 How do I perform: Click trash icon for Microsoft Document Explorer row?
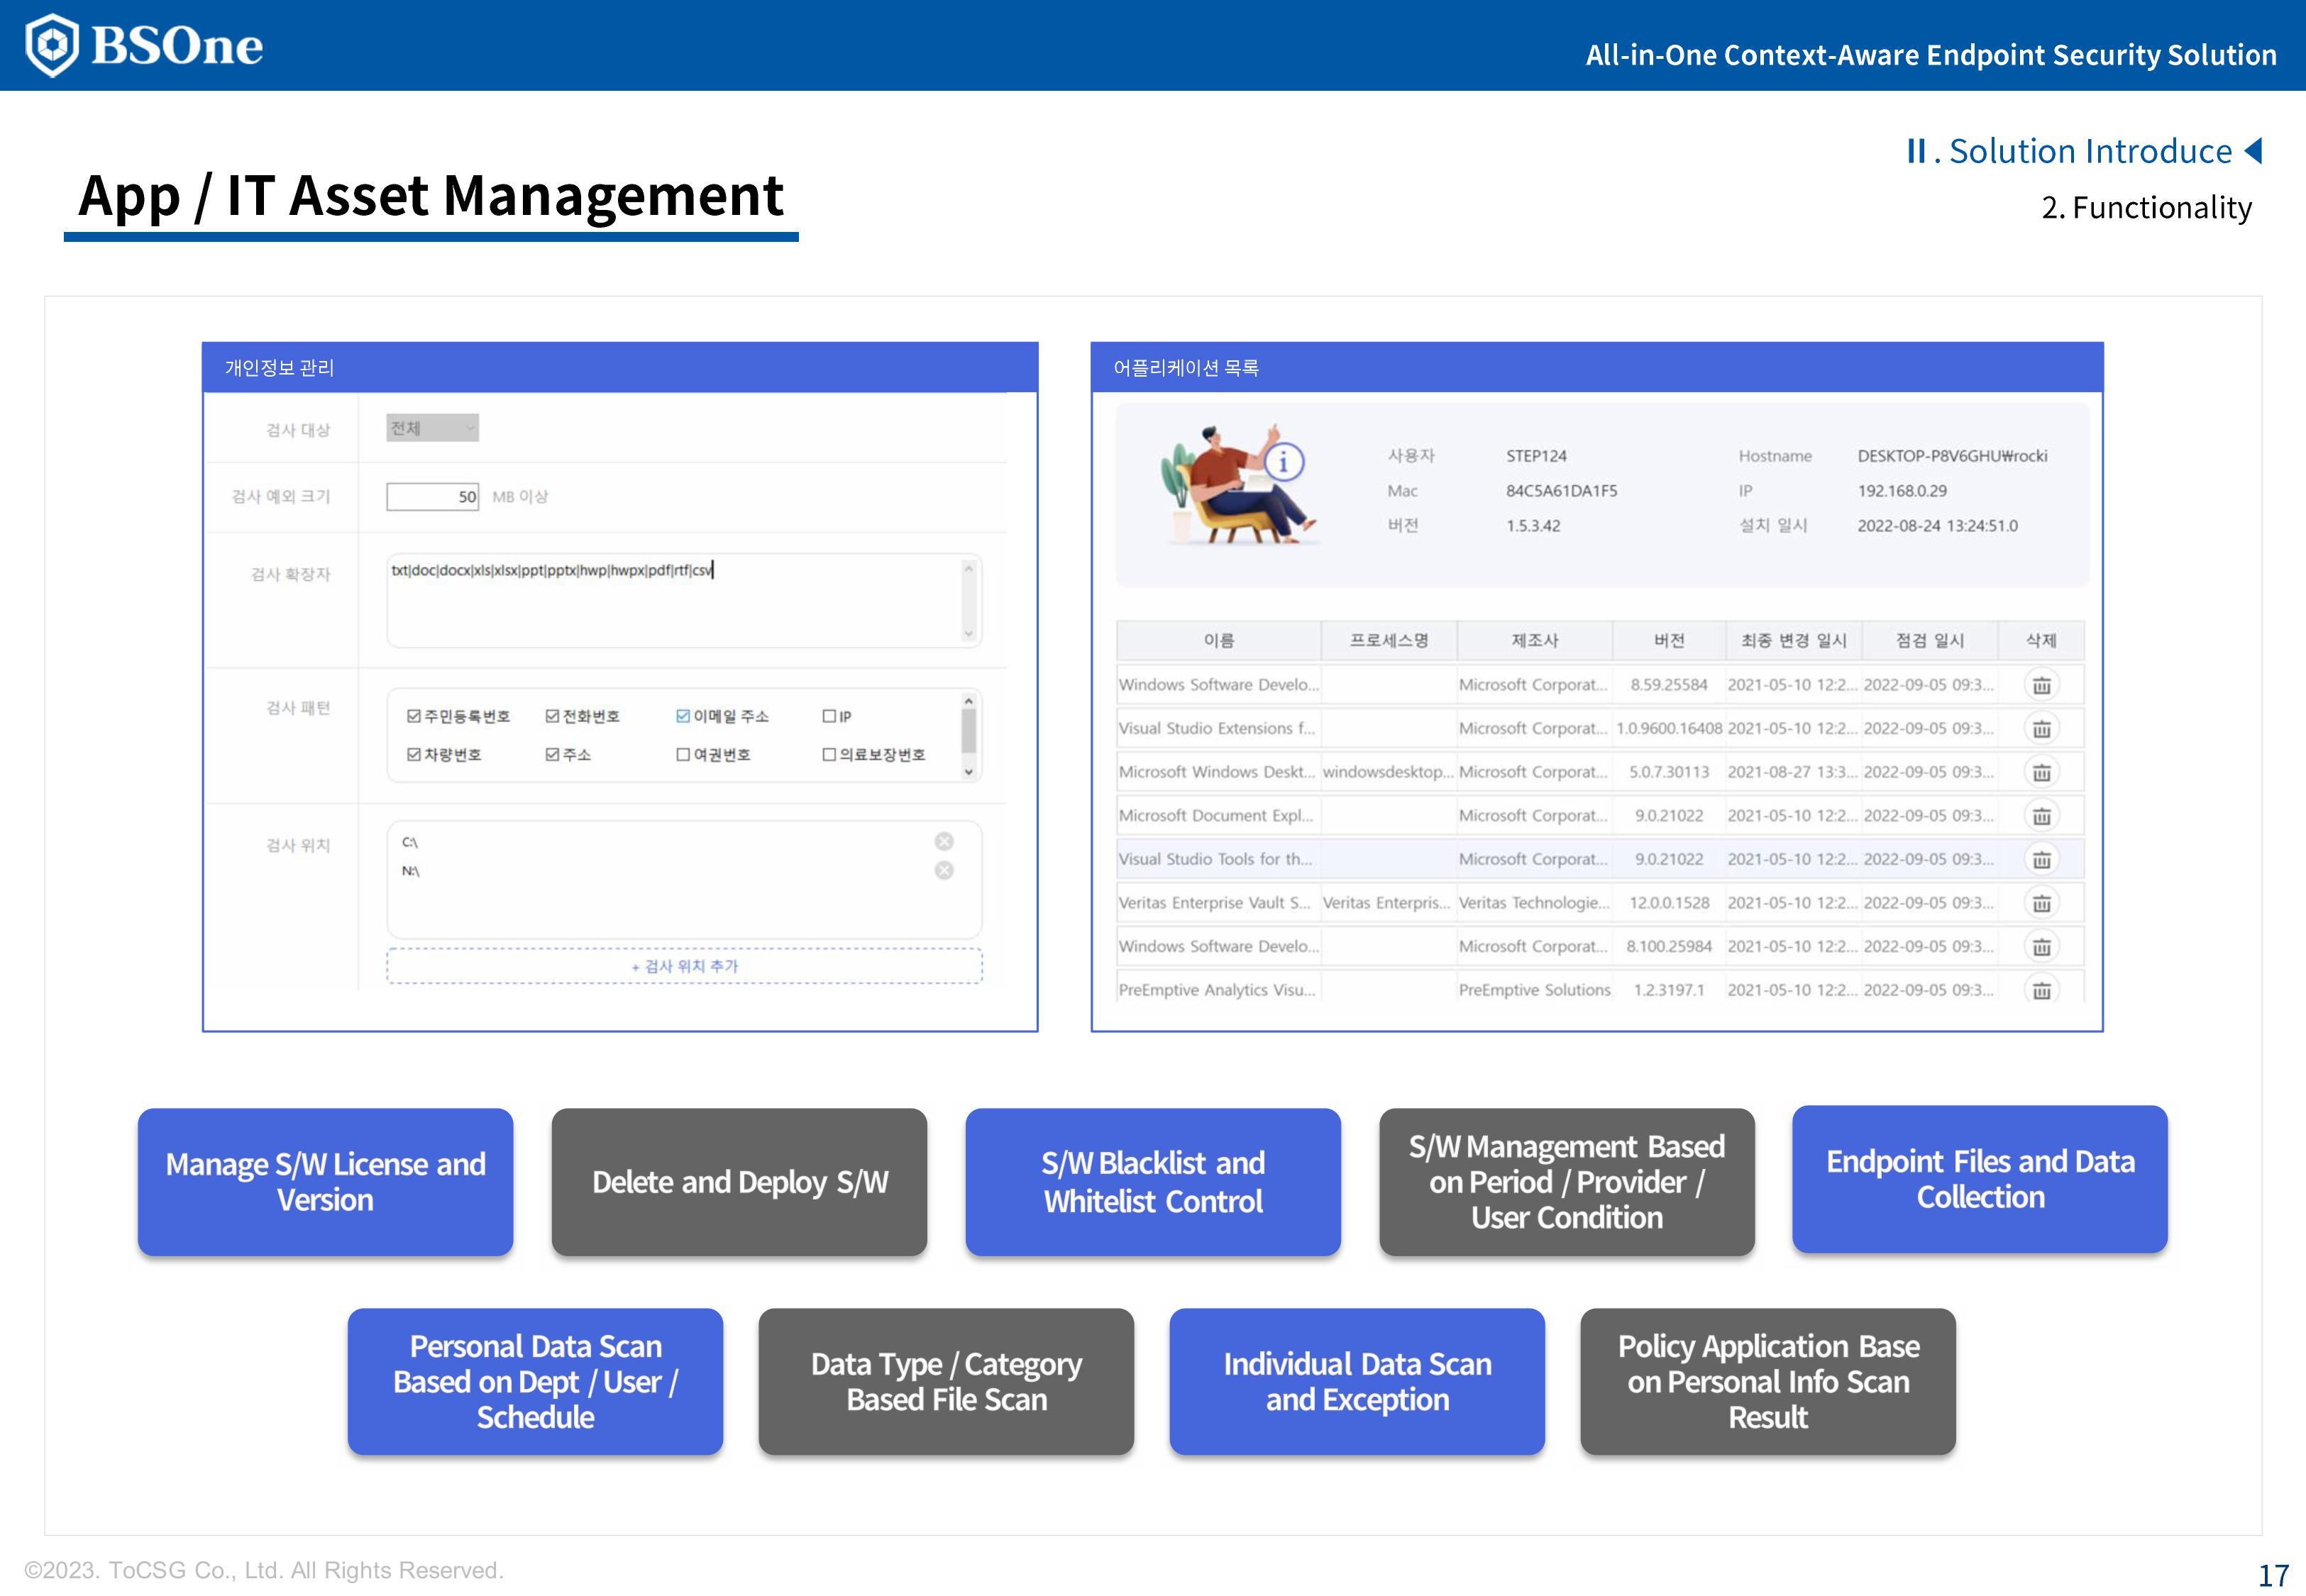[x=2041, y=816]
